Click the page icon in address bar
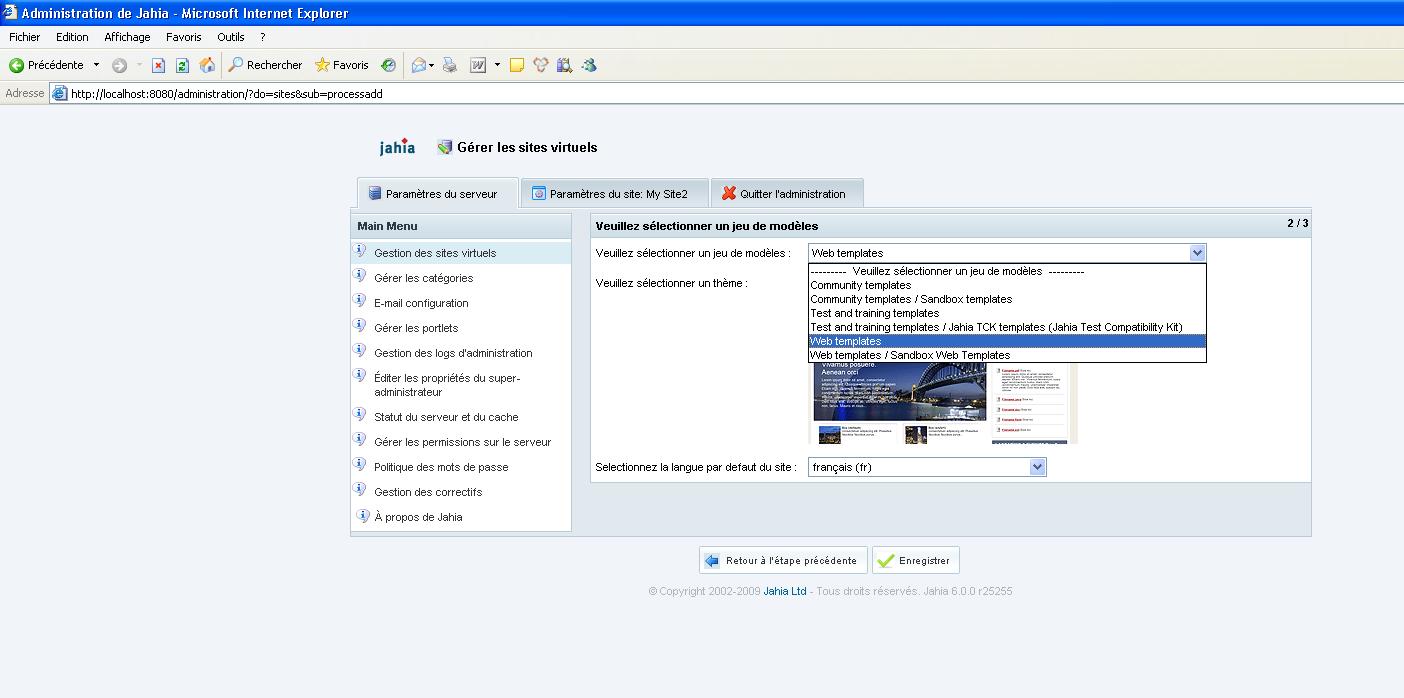 60,94
